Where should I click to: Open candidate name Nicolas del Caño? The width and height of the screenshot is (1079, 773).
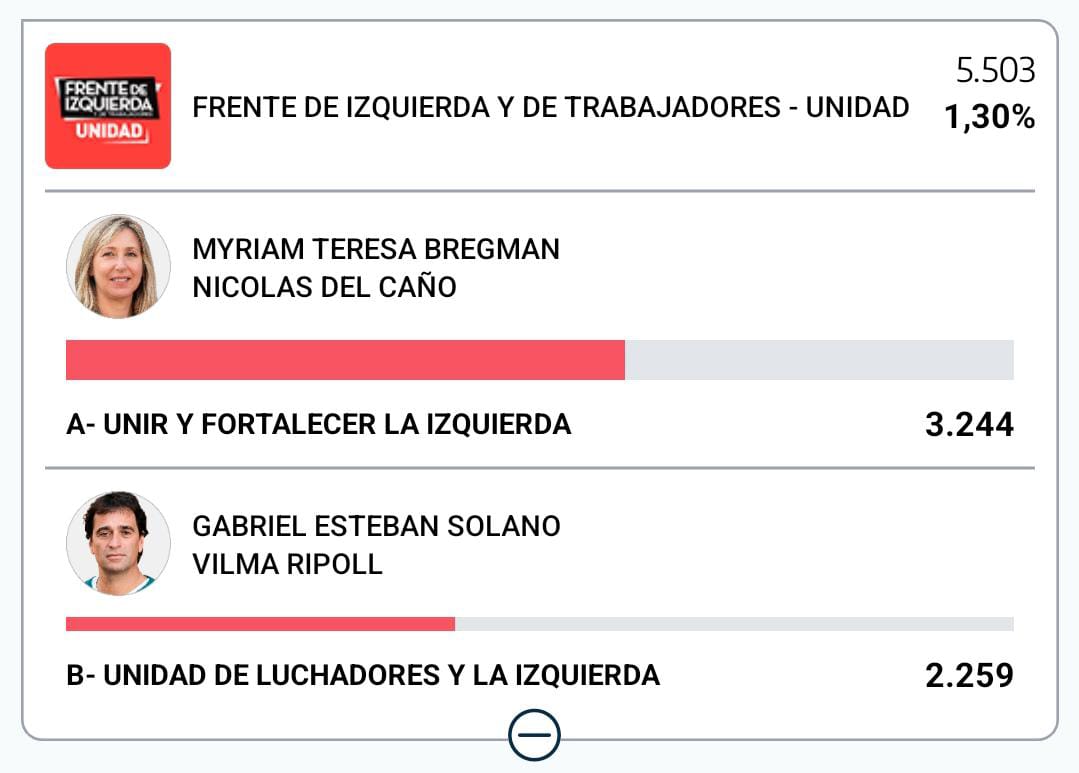coord(324,288)
